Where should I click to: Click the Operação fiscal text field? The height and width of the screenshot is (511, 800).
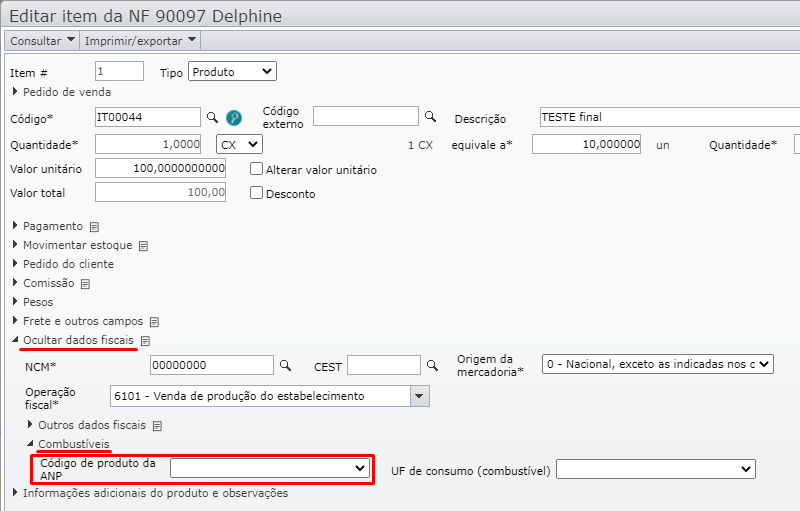pos(260,396)
